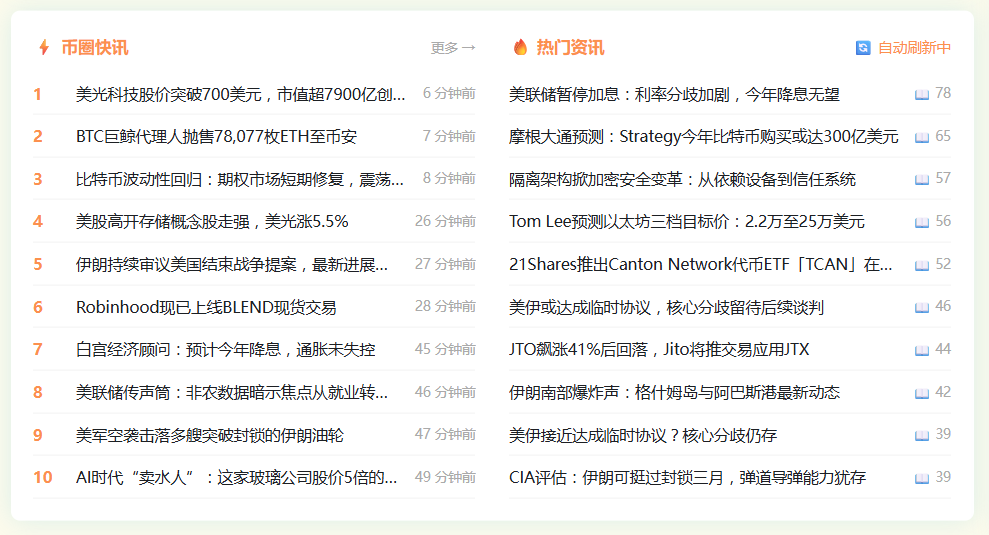Open headline 美股高开存储概念股走强
Viewport: 989px width, 535px height.
[x=212, y=222]
